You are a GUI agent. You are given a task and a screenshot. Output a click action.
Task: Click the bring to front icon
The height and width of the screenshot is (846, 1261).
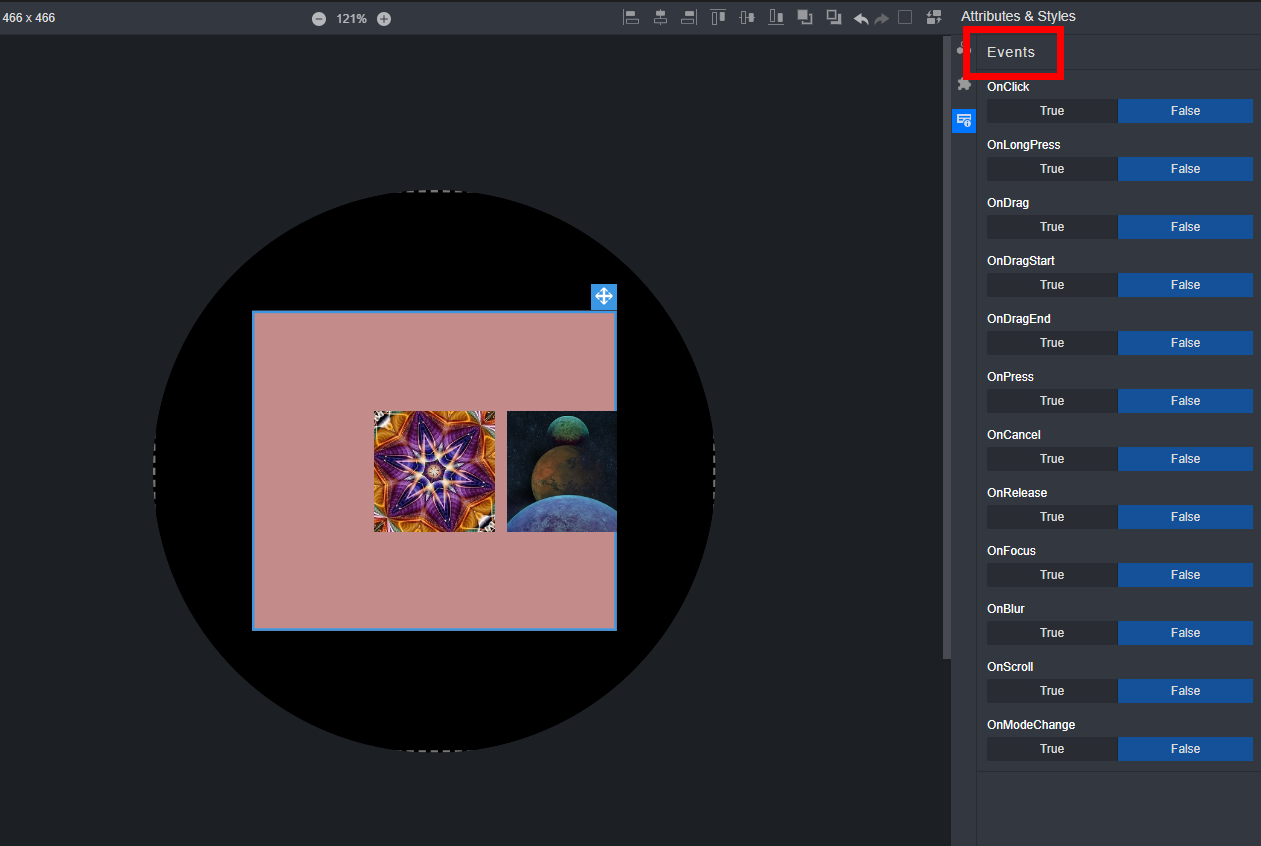click(x=805, y=17)
